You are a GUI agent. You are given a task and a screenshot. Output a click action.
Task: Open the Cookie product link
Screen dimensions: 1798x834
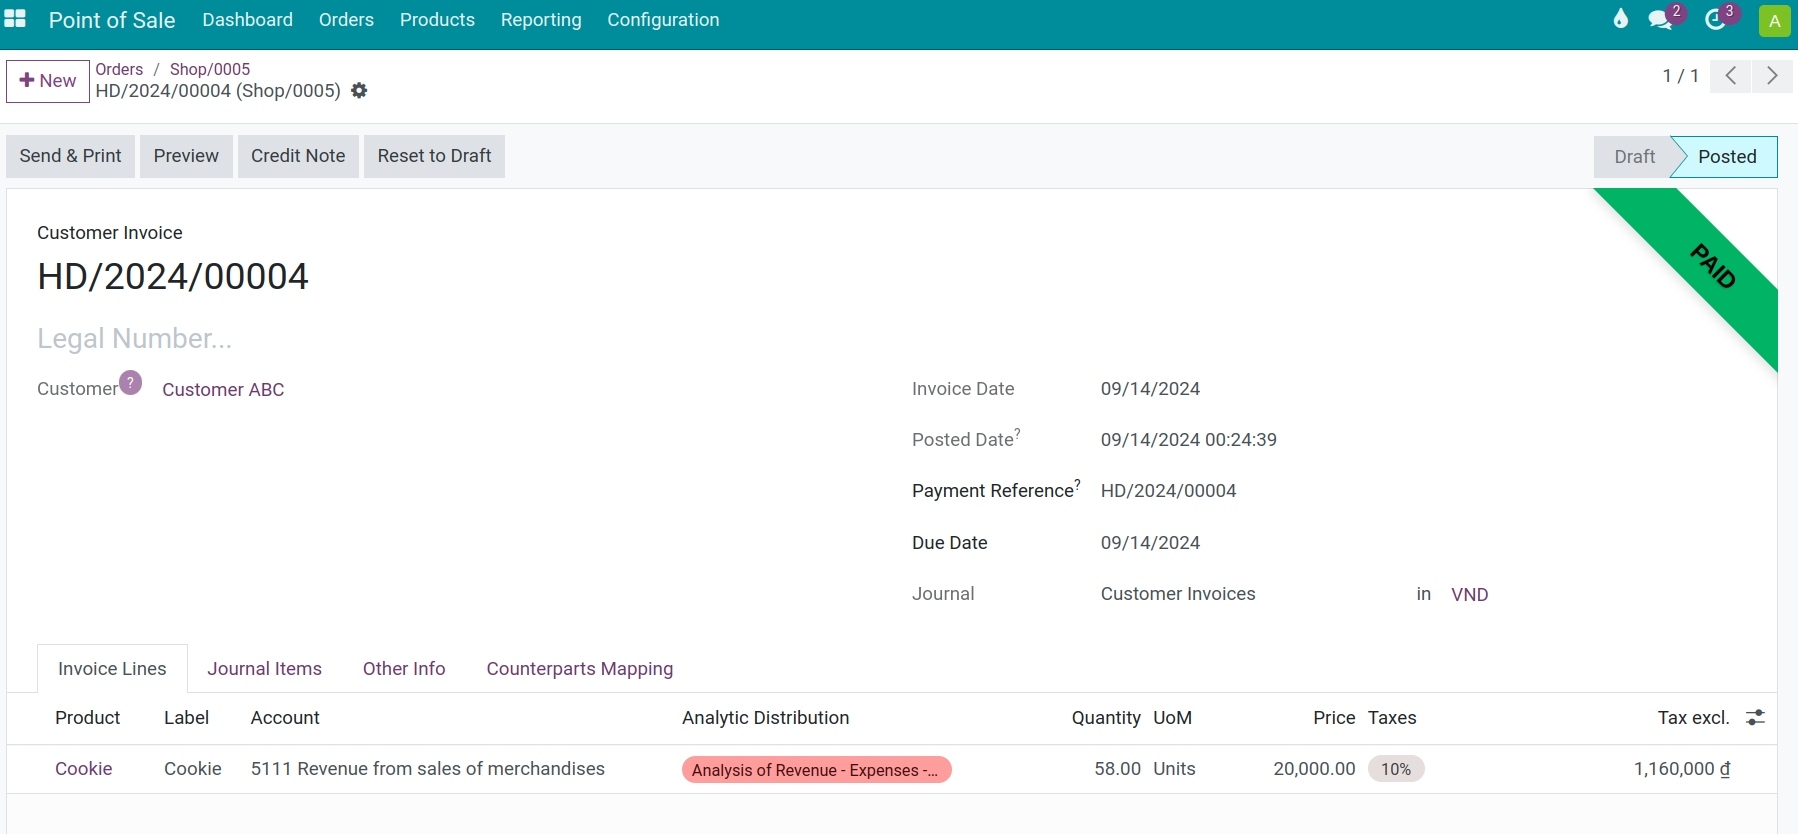coord(83,769)
